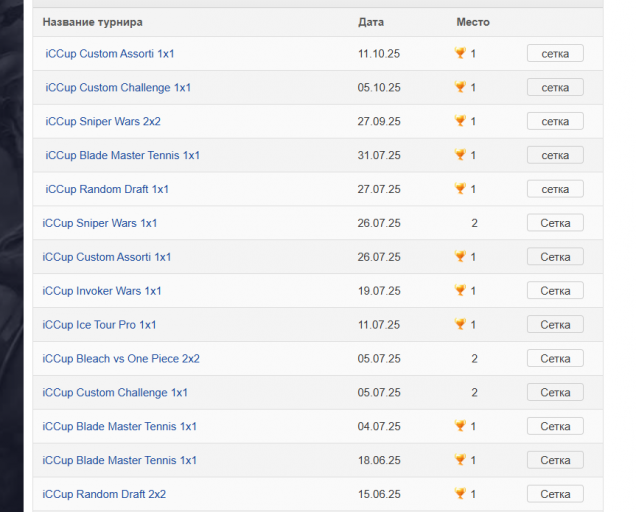Click the Дата column header
Screen dimensions: 636x512
coord(371,22)
